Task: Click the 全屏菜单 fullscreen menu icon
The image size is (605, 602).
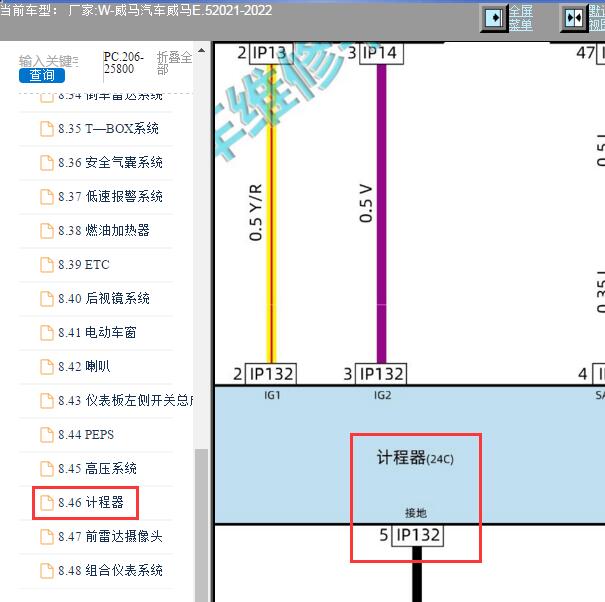Action: coord(493,18)
